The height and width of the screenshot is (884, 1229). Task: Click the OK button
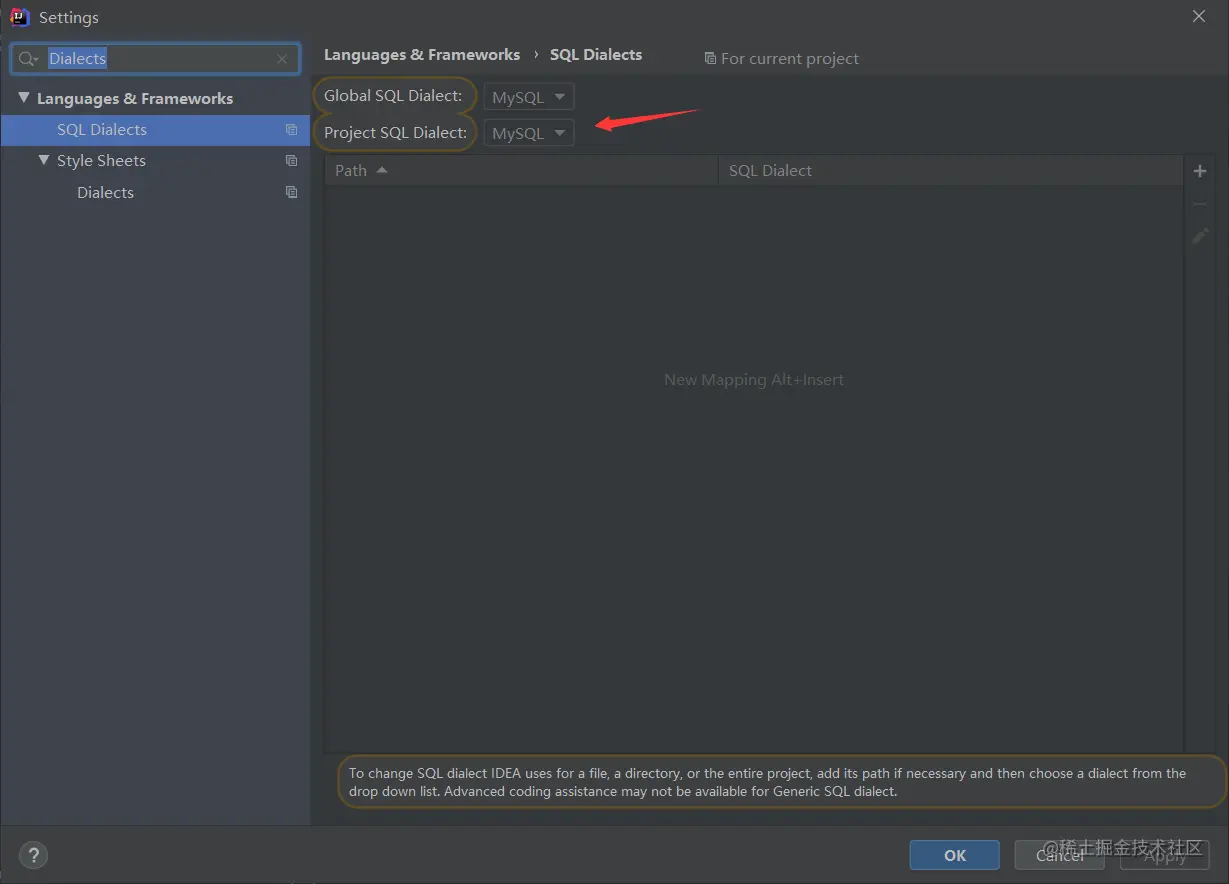tap(954, 855)
